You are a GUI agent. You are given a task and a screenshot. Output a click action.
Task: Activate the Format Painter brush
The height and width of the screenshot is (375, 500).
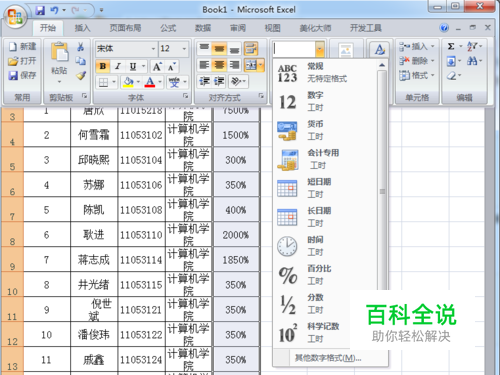(x=80, y=76)
